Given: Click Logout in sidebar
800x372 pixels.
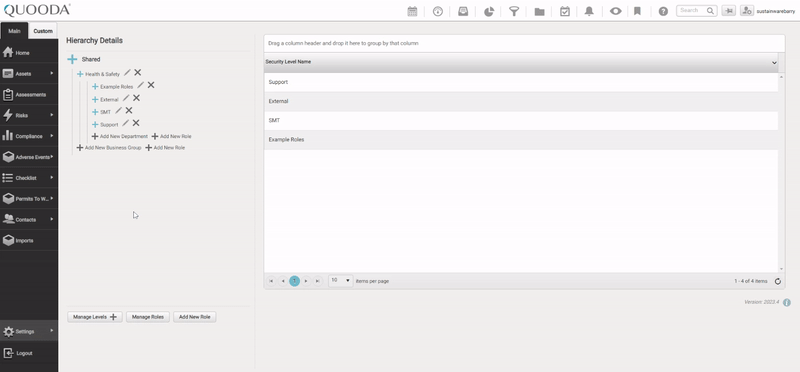Looking at the screenshot, I should [x=29, y=353].
